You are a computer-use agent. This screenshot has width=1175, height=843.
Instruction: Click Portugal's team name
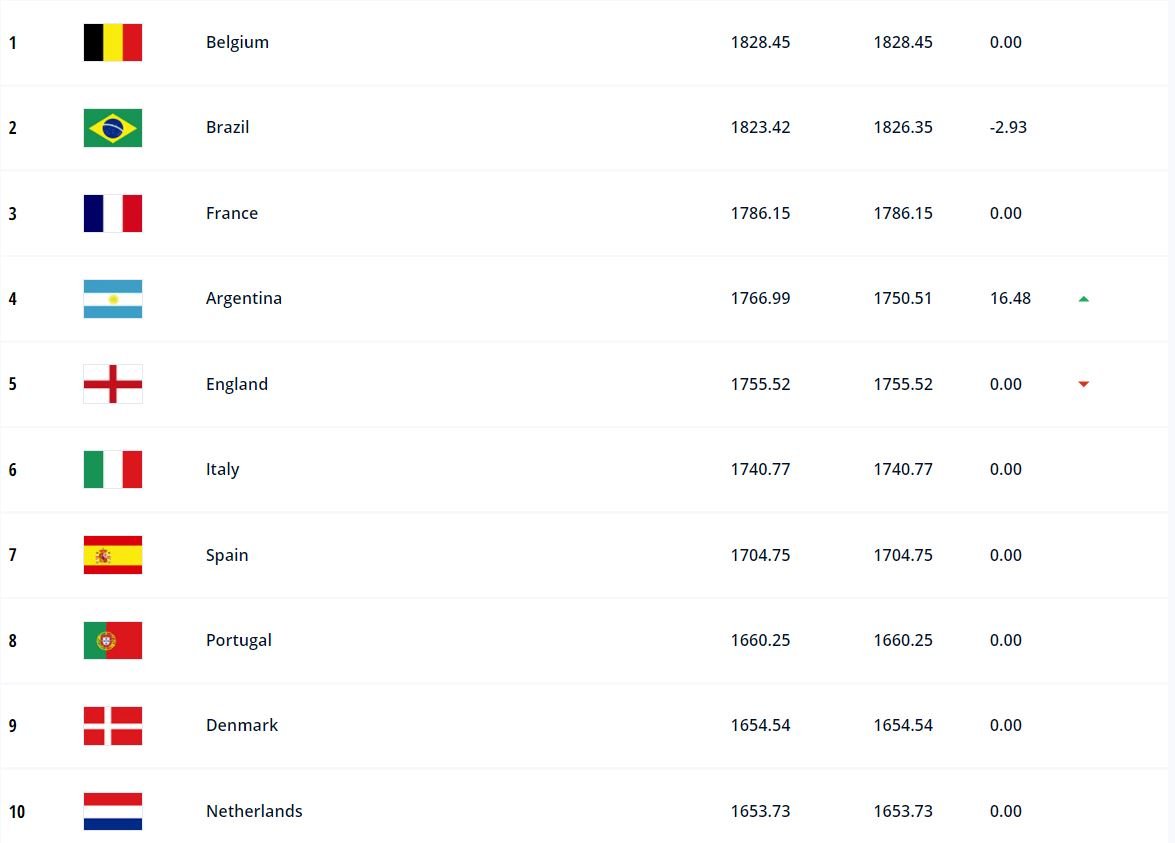pos(238,641)
